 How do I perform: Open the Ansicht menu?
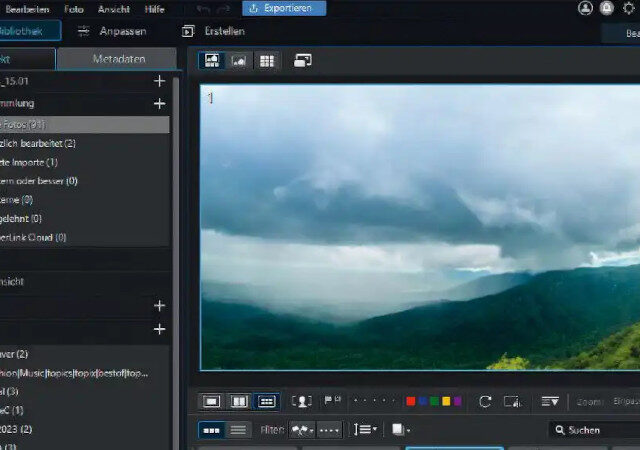[x=114, y=9]
